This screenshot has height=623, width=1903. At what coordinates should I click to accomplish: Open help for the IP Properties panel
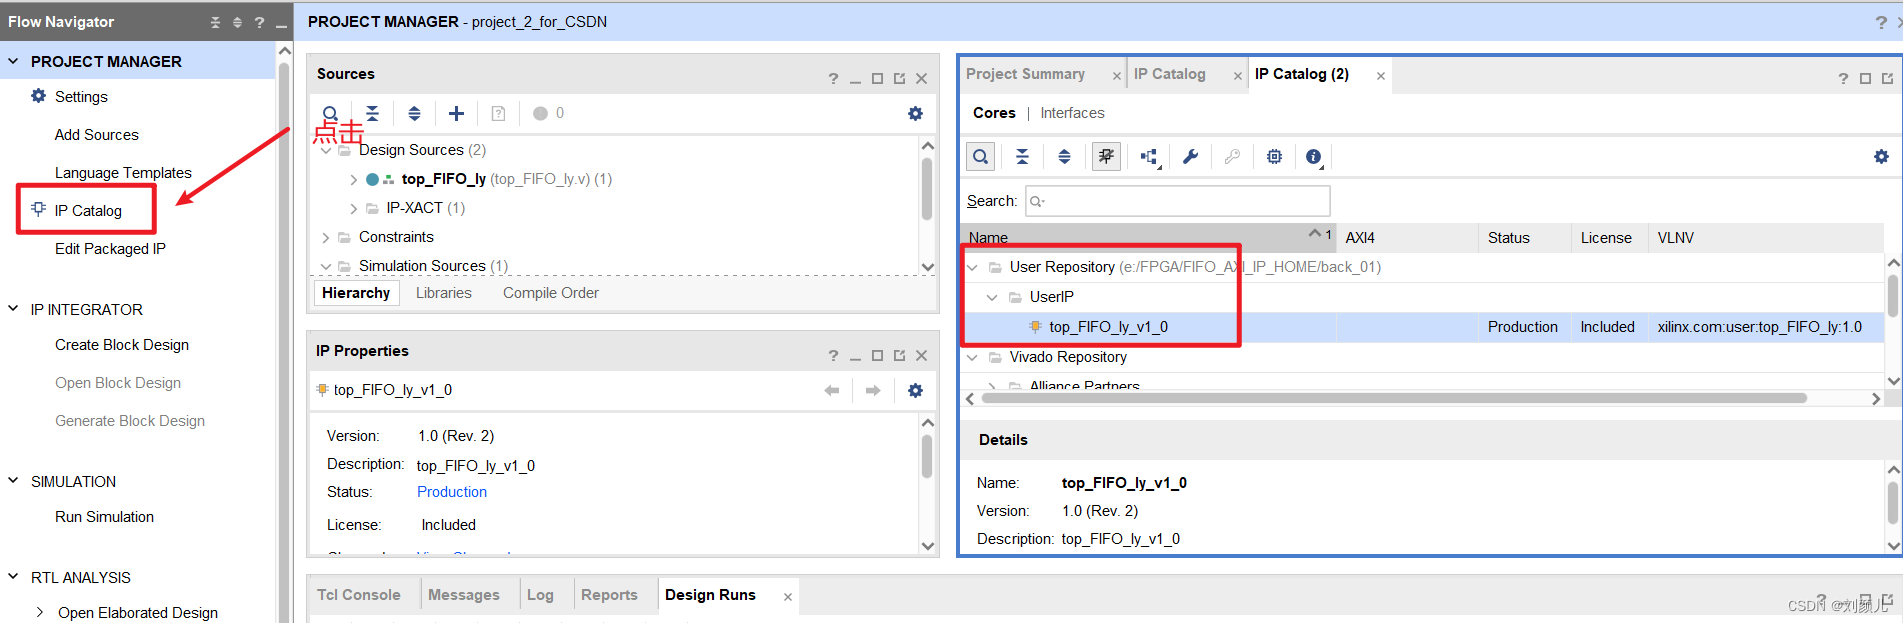(833, 355)
